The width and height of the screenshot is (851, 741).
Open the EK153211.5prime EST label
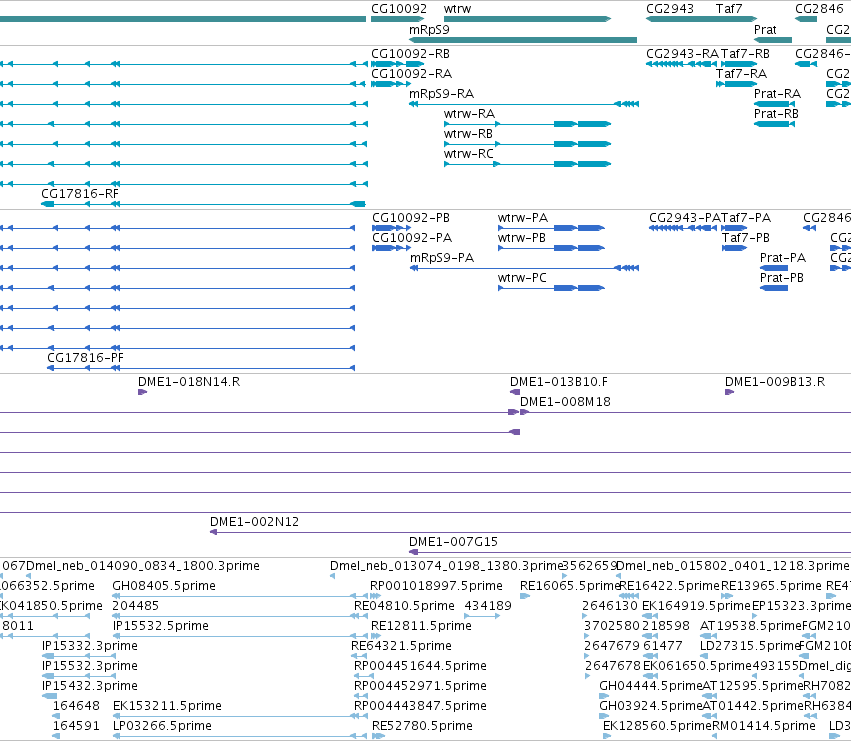click(x=167, y=706)
